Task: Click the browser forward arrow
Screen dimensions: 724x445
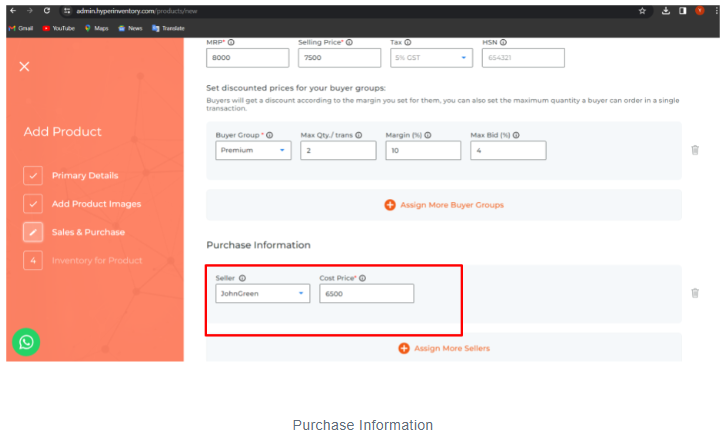Action: [30, 11]
